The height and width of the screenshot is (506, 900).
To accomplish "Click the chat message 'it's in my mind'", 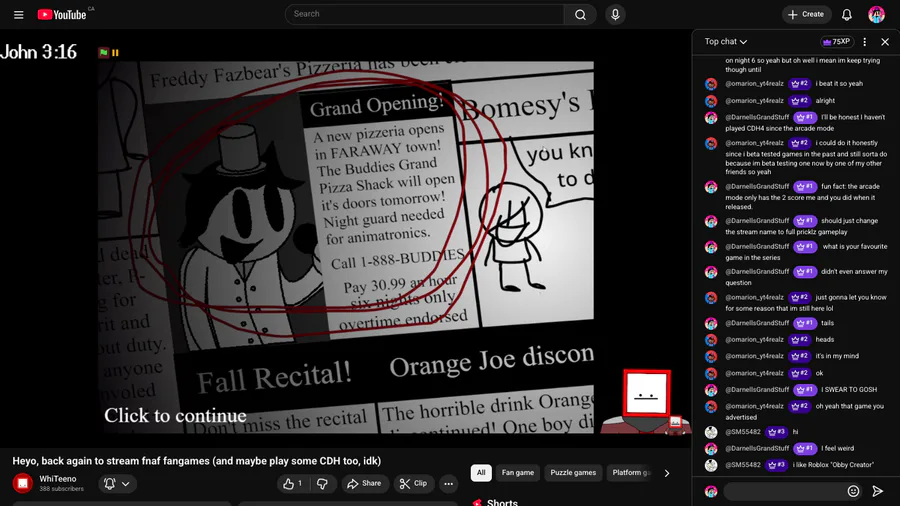I will (x=837, y=356).
